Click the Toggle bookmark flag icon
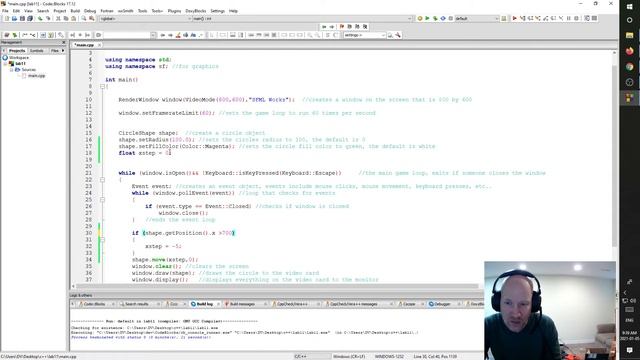The height and width of the screenshot is (360, 640). 342,27
